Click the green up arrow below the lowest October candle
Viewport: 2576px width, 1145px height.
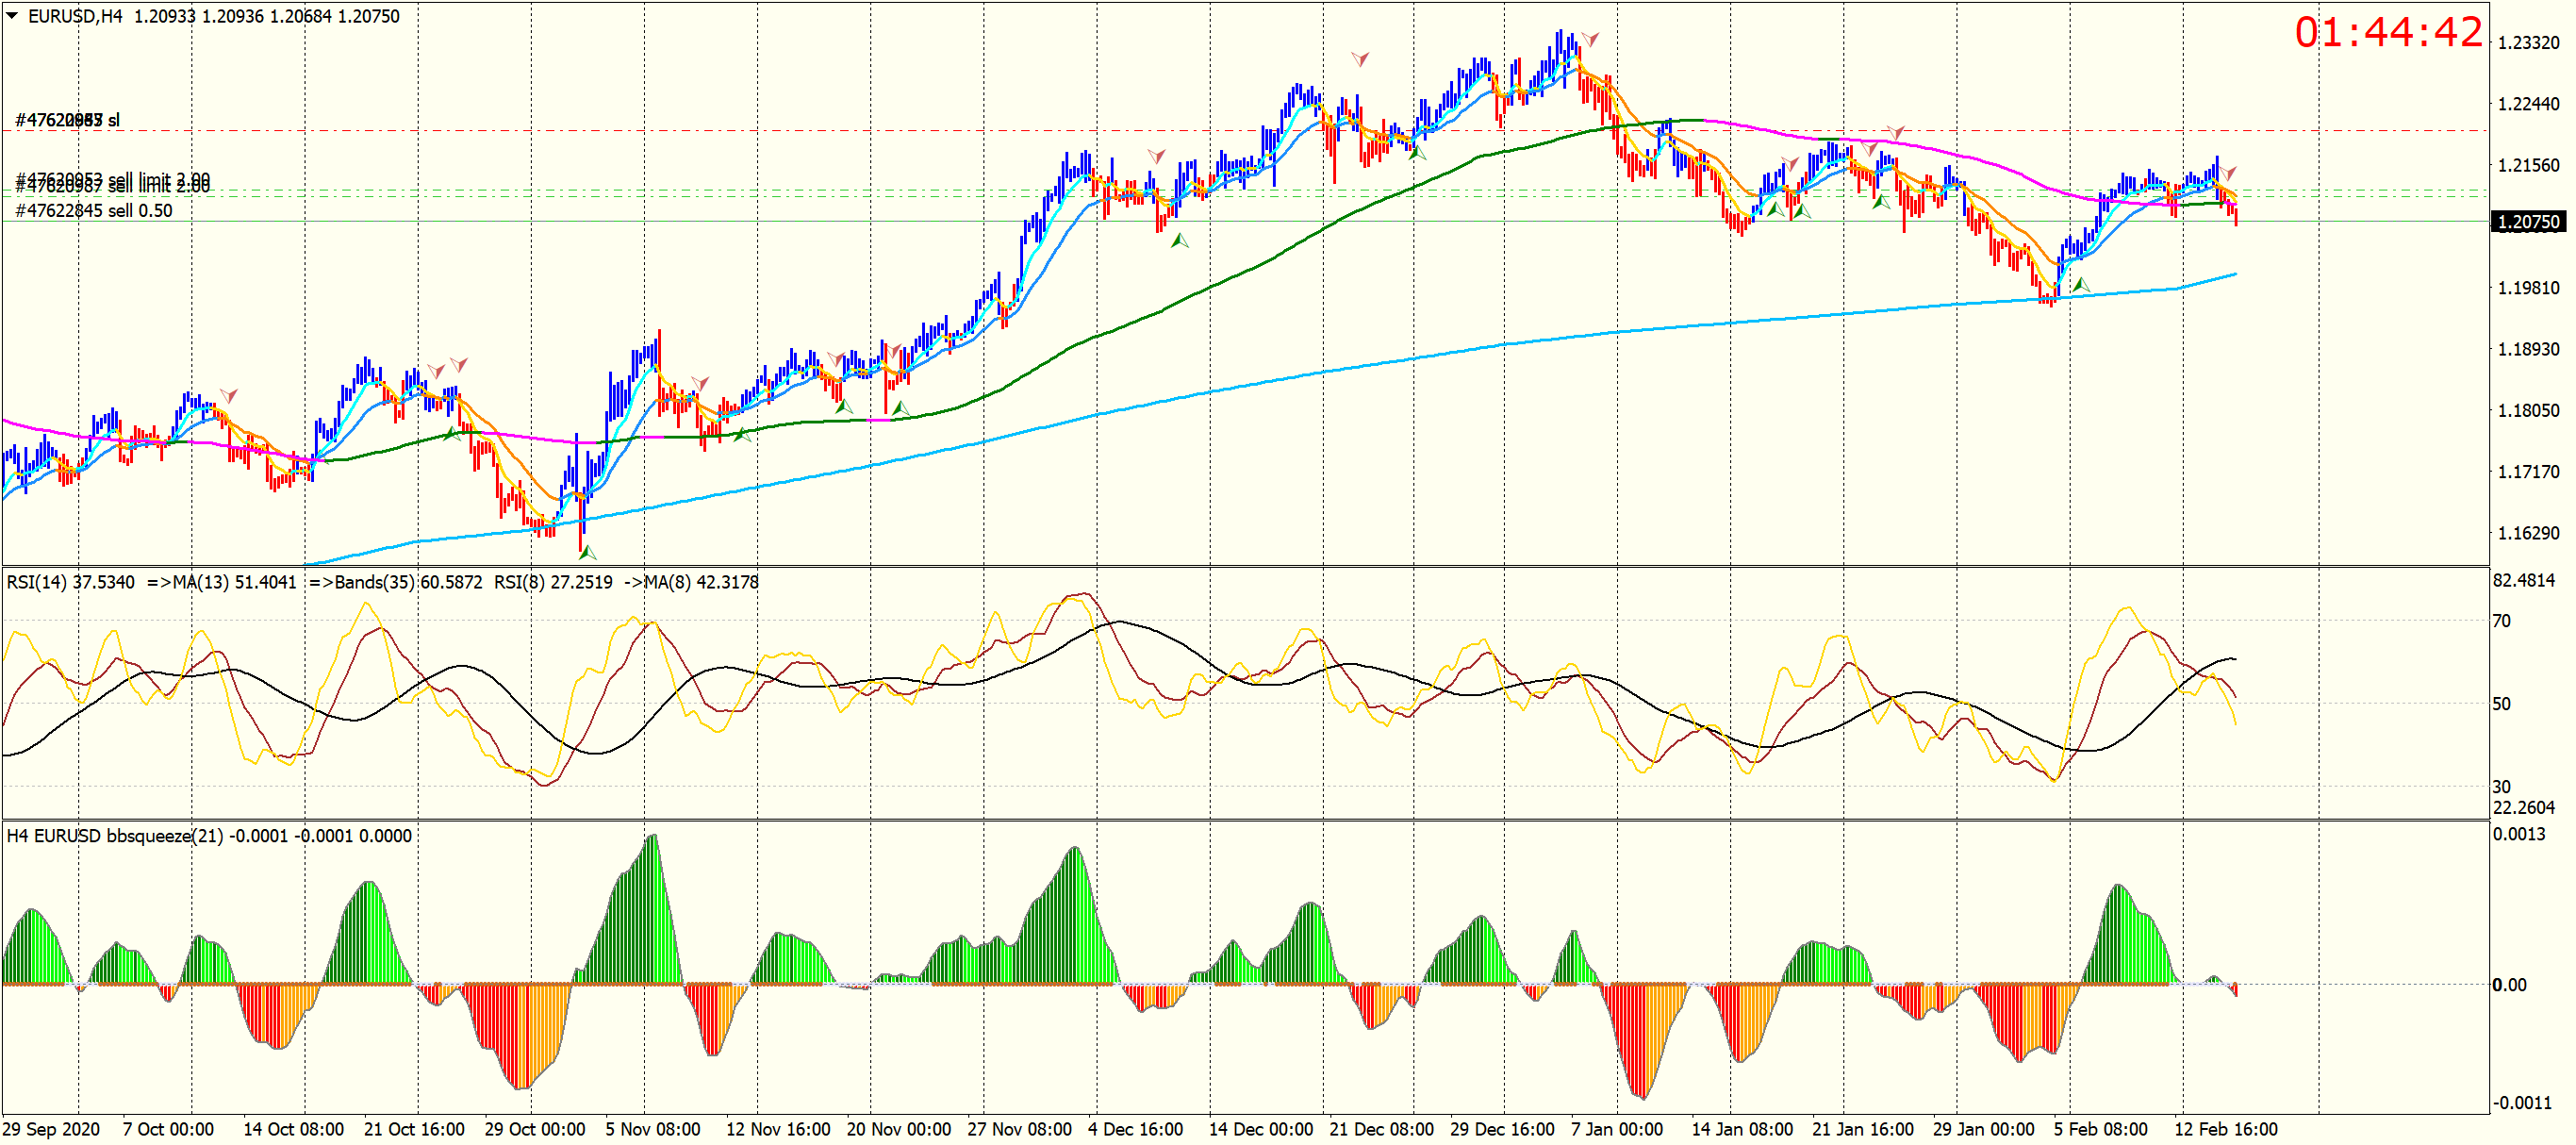(587, 552)
